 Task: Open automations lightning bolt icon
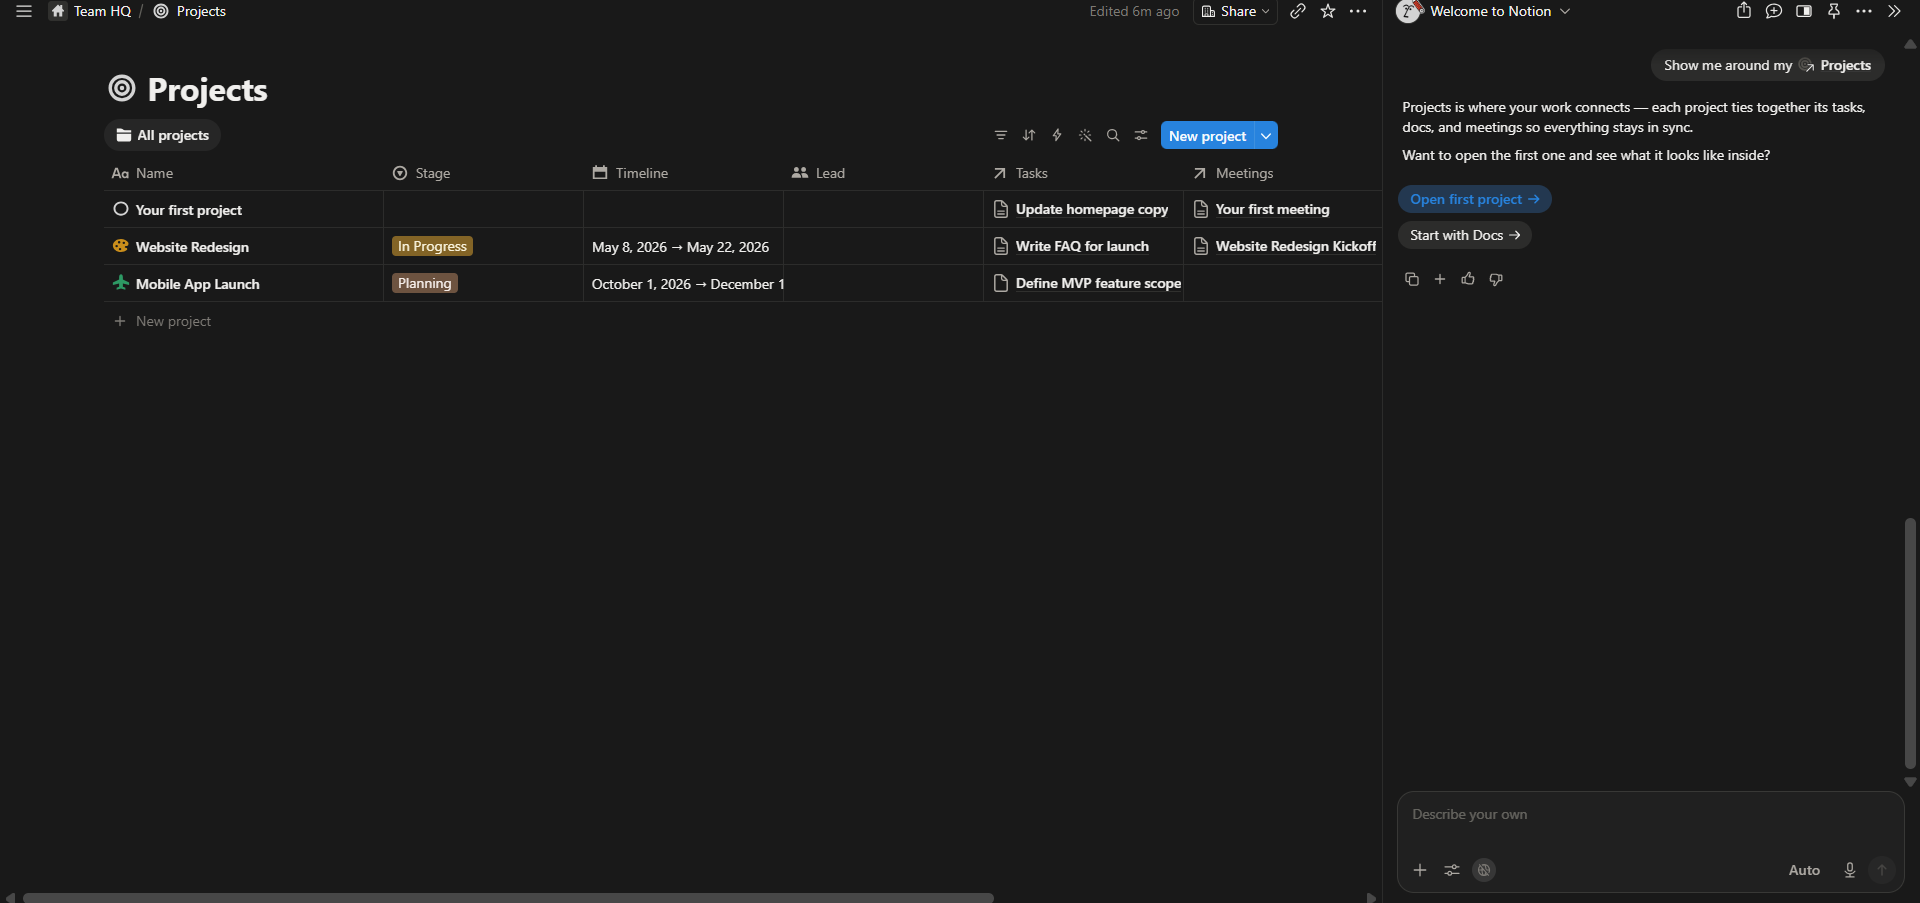tap(1057, 135)
